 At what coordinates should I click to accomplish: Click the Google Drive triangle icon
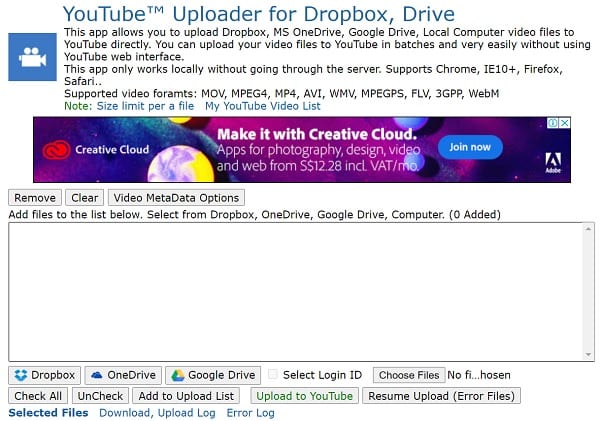[x=178, y=375]
